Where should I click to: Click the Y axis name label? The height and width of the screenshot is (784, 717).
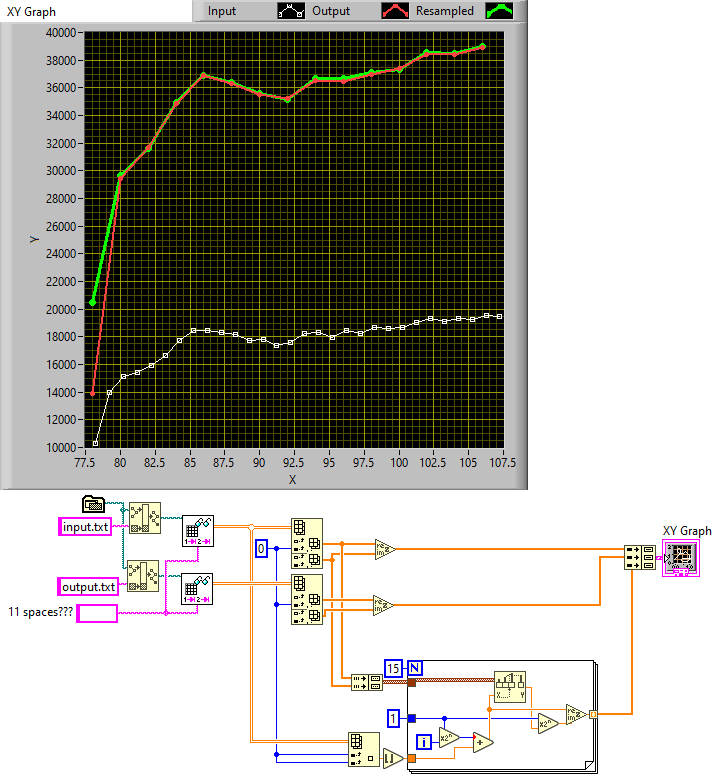pos(34,240)
